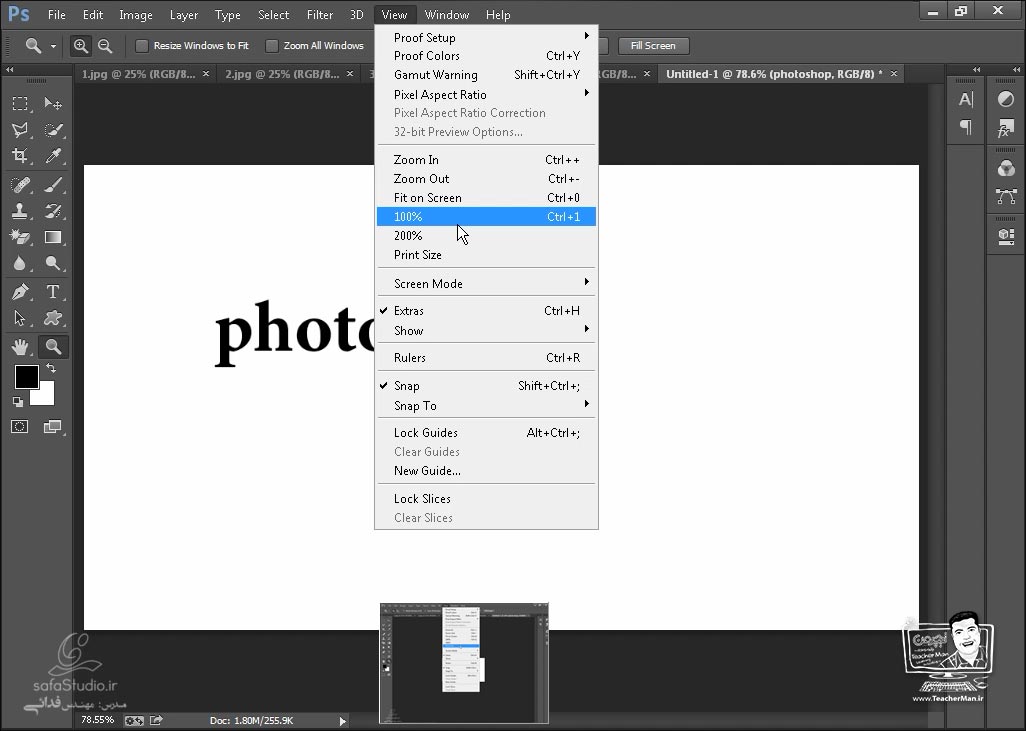Open the Zoom tool preset picker dropdown

[53, 46]
